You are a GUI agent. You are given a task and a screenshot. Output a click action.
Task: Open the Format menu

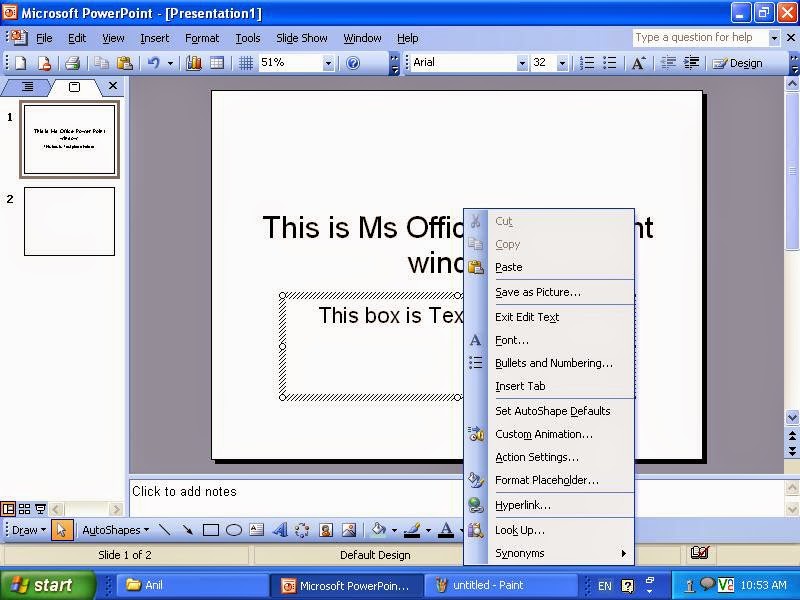(x=202, y=38)
